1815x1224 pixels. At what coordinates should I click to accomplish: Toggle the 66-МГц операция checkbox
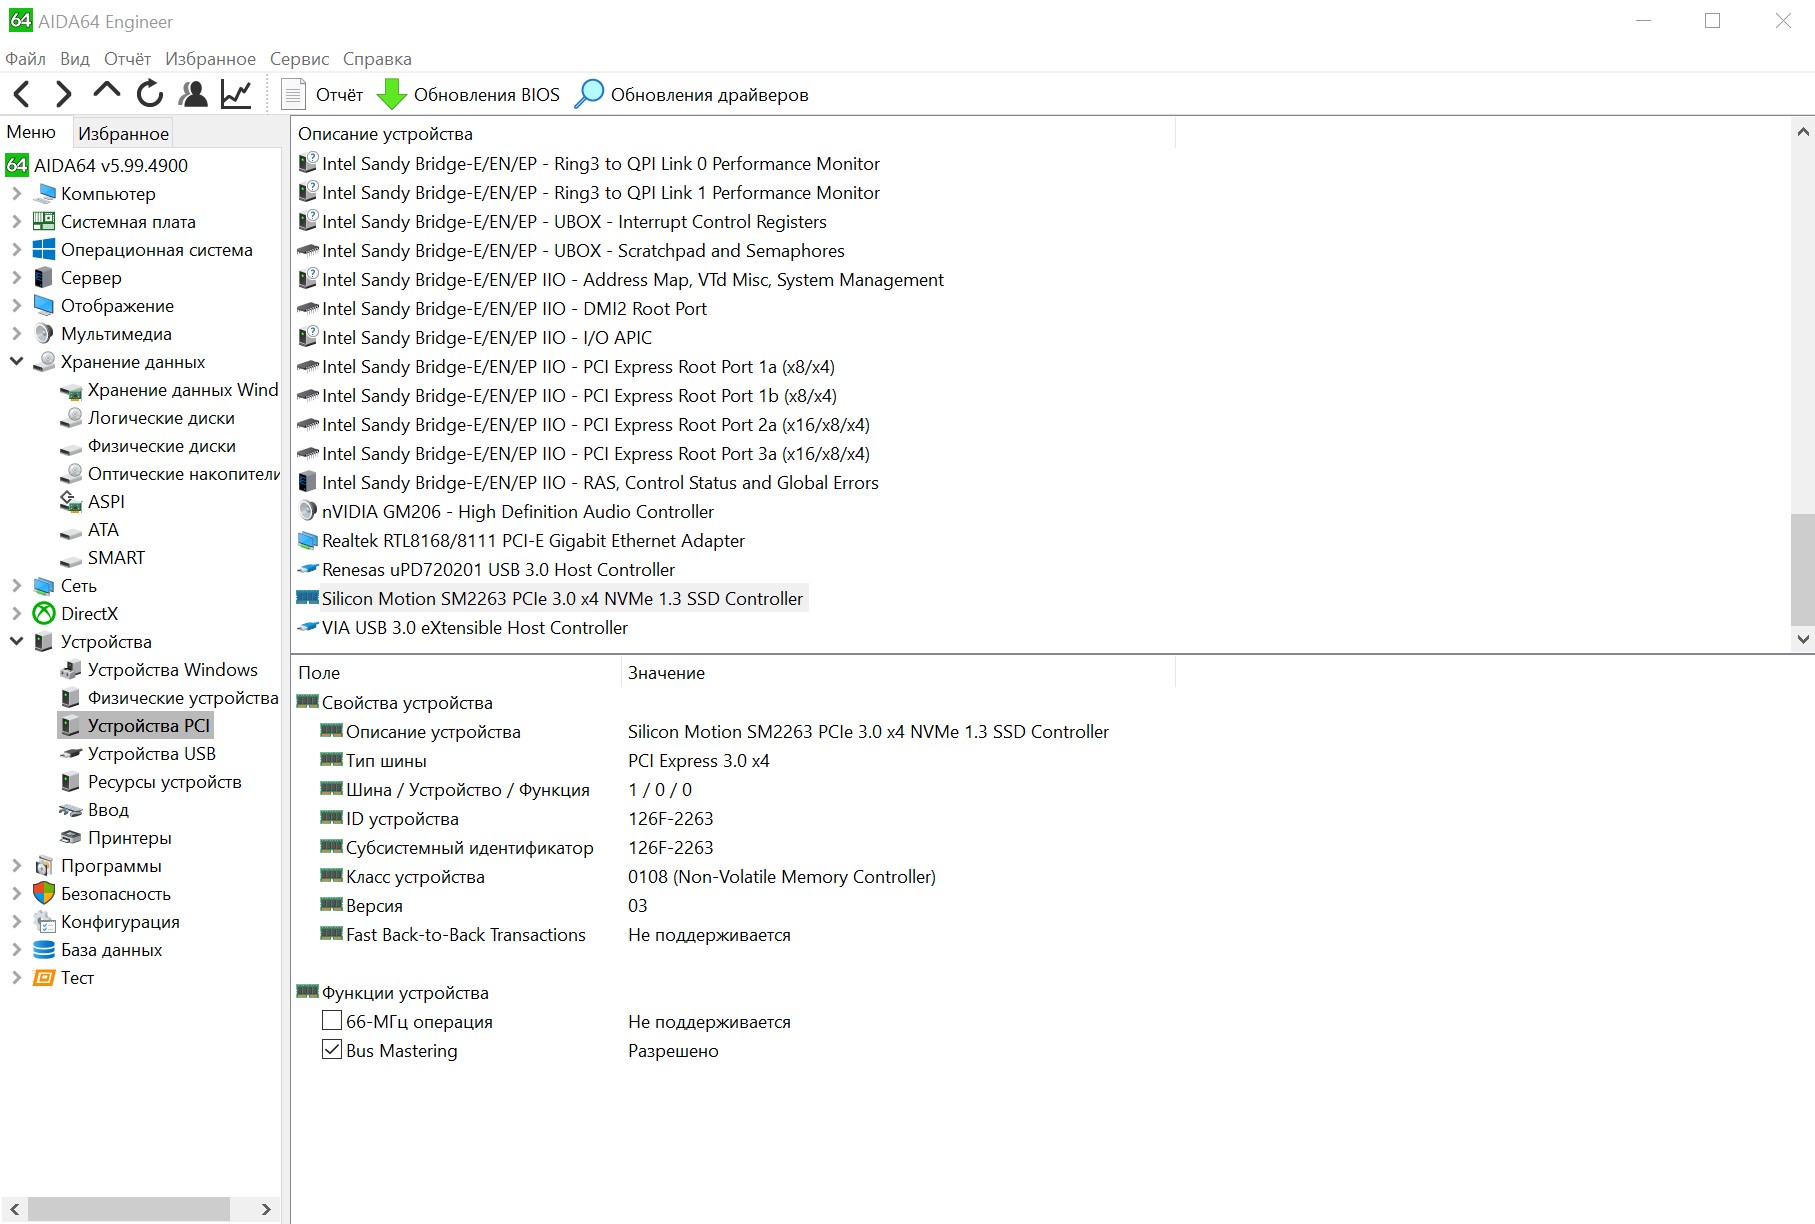(x=332, y=1021)
